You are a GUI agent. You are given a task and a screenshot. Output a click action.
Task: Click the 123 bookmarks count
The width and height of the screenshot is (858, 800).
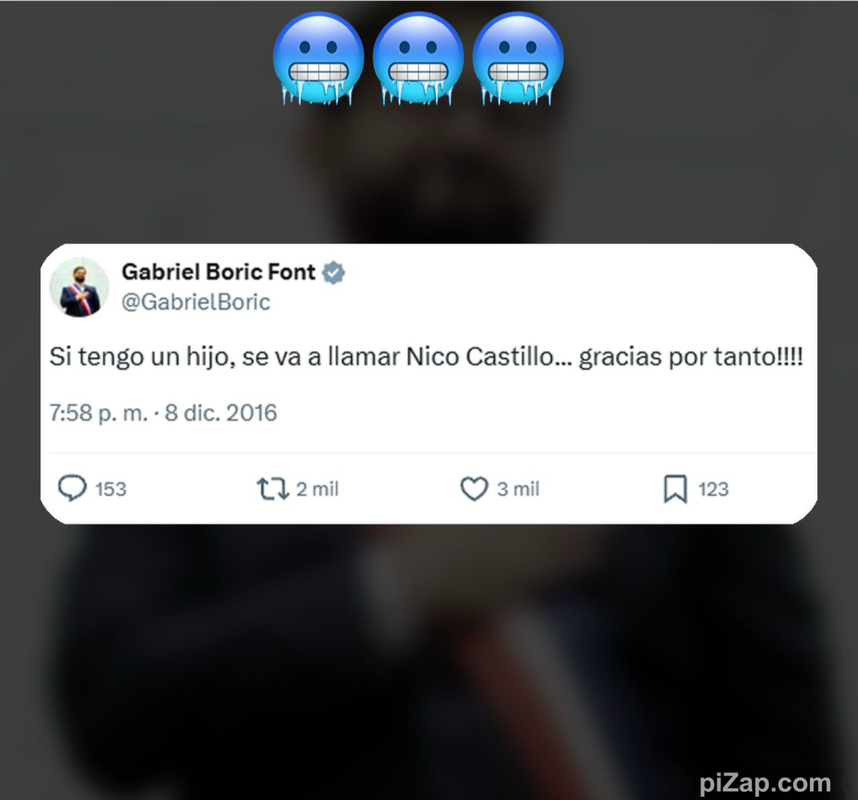tap(714, 489)
